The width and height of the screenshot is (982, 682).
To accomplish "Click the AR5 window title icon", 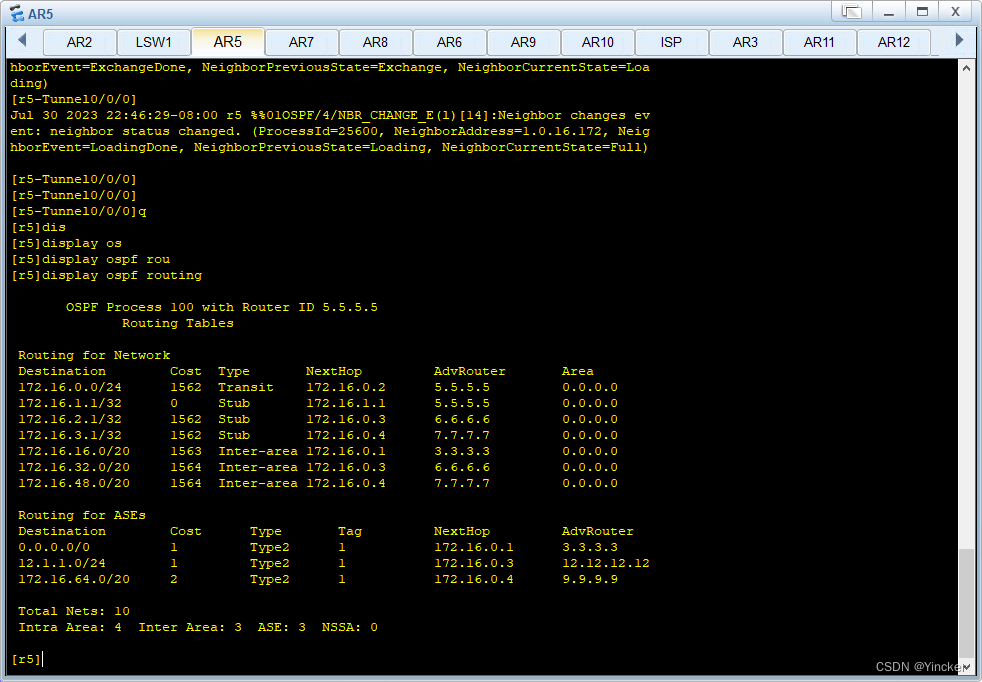I will 17,13.
